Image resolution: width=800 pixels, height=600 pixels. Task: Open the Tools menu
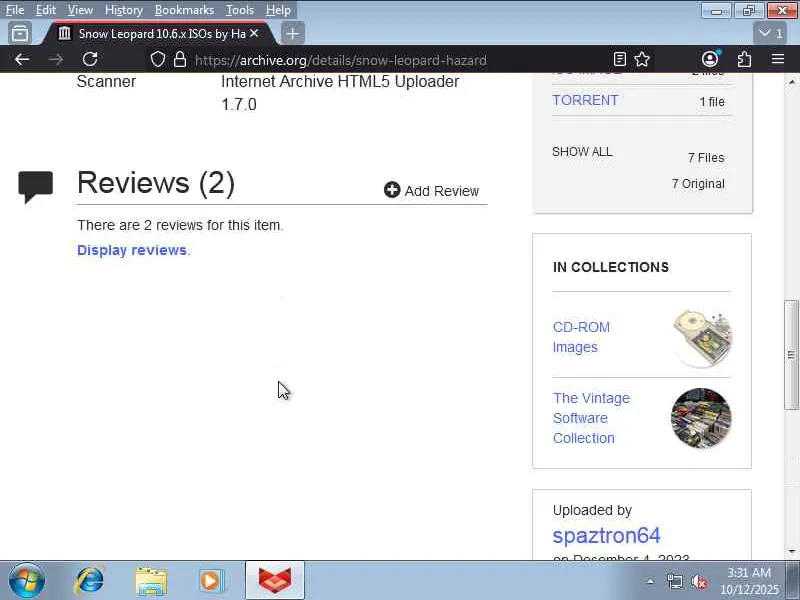240,10
